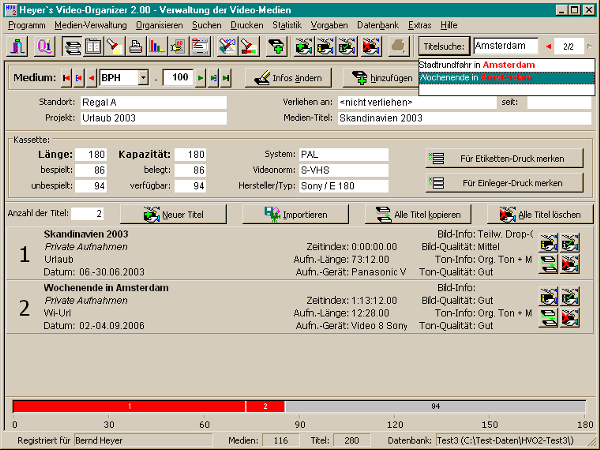600x450 pixels.
Task: Jump to the first medium with the leftmost arrow
Action: [67, 78]
